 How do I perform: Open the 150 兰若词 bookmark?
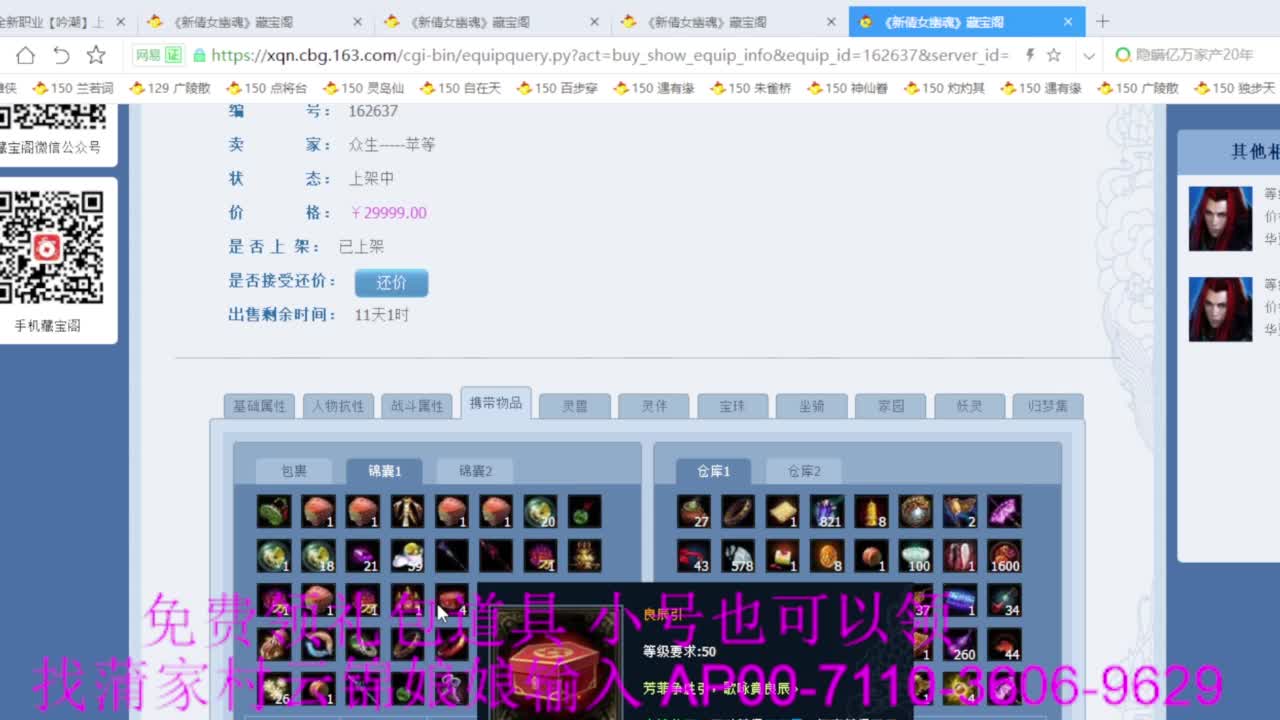coord(73,88)
